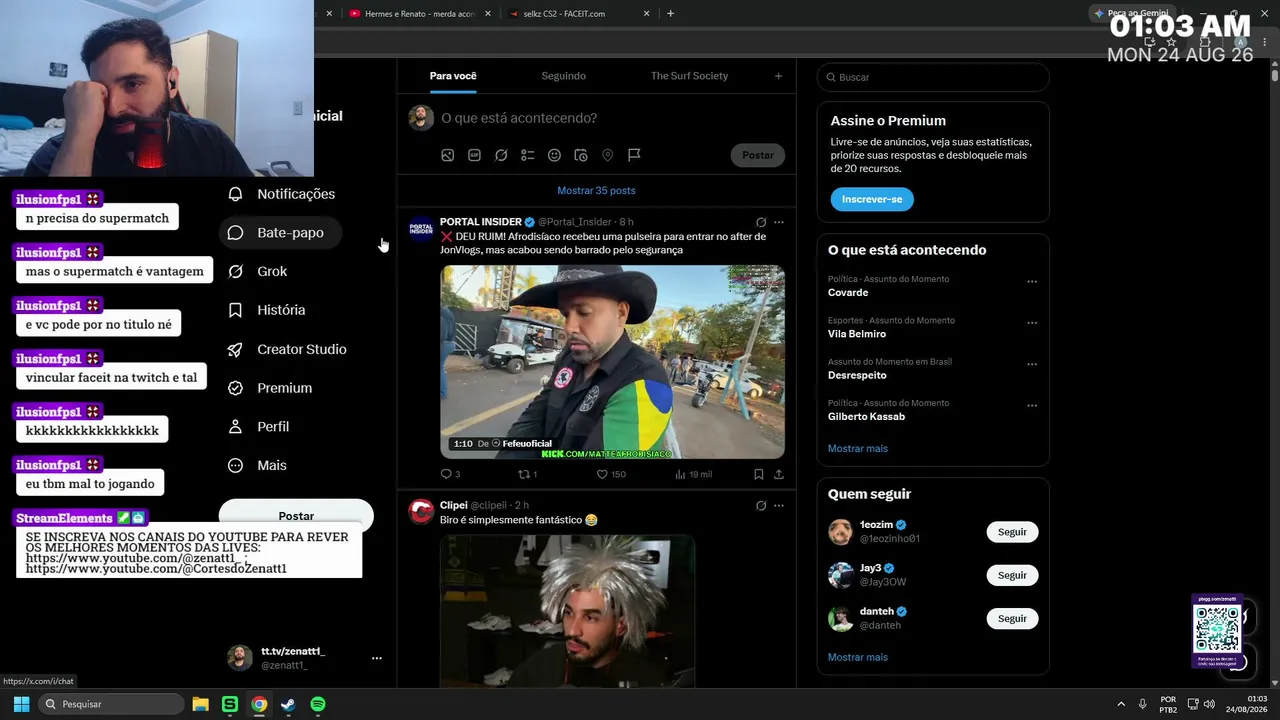Viewport: 1280px width, 720px height.
Task: Add media image to the post
Action: [x=448, y=155]
